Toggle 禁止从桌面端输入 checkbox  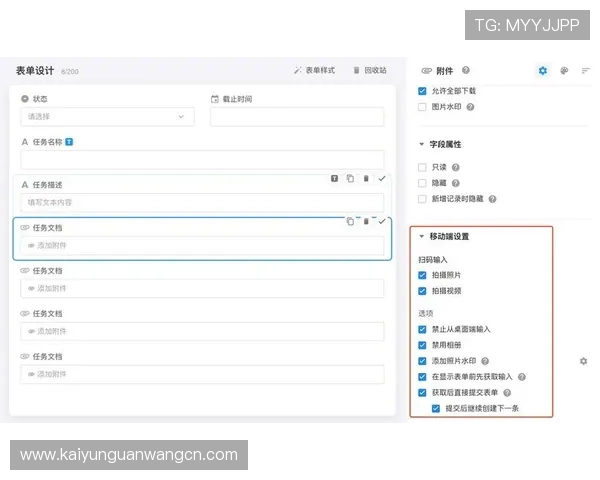click(x=422, y=329)
